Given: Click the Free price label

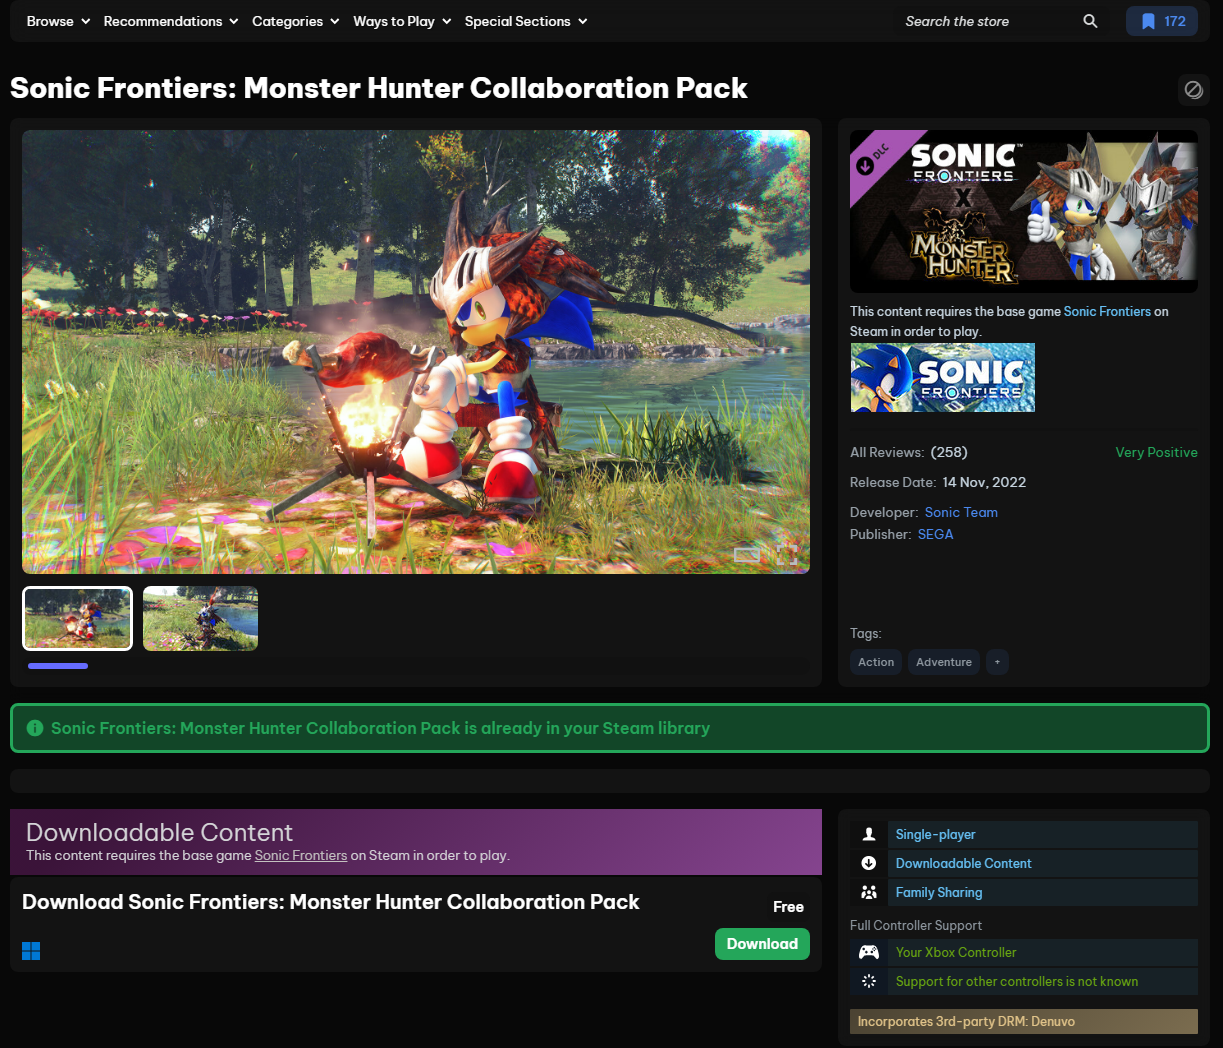Looking at the screenshot, I should (x=788, y=907).
